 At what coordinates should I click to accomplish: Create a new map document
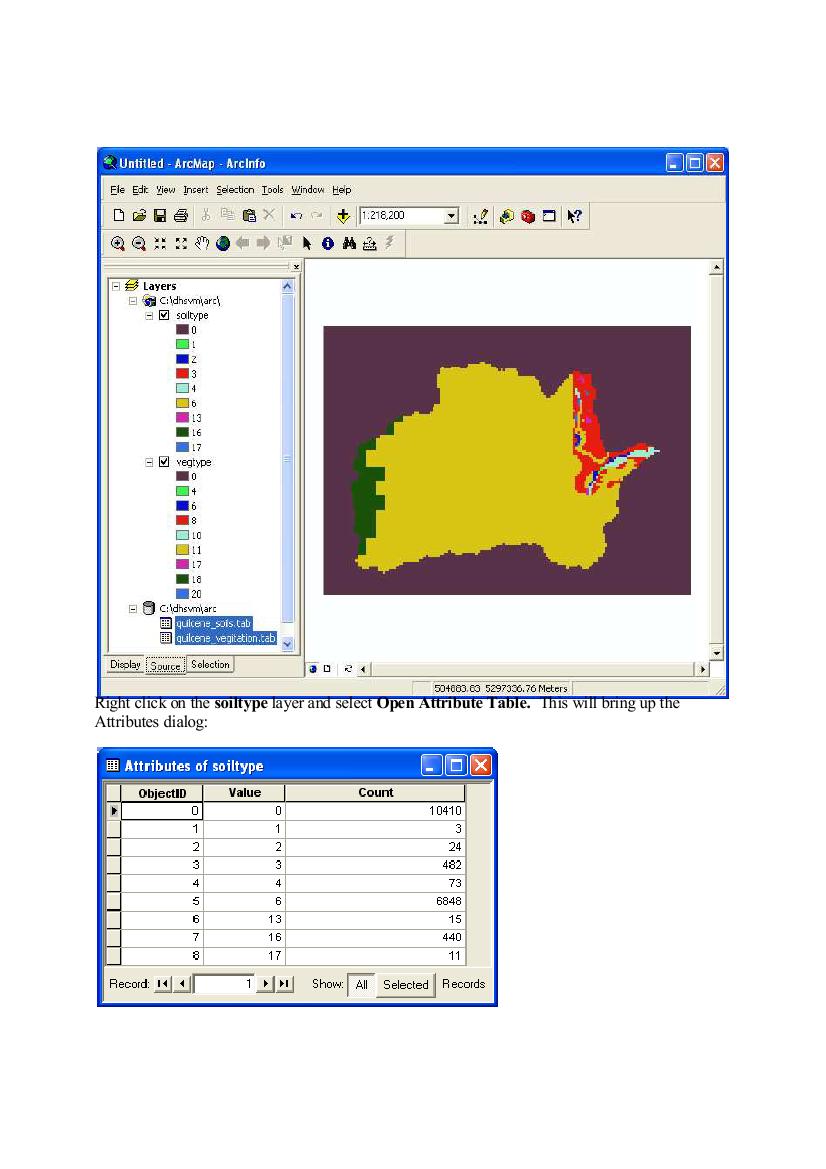pyautogui.click(x=119, y=215)
